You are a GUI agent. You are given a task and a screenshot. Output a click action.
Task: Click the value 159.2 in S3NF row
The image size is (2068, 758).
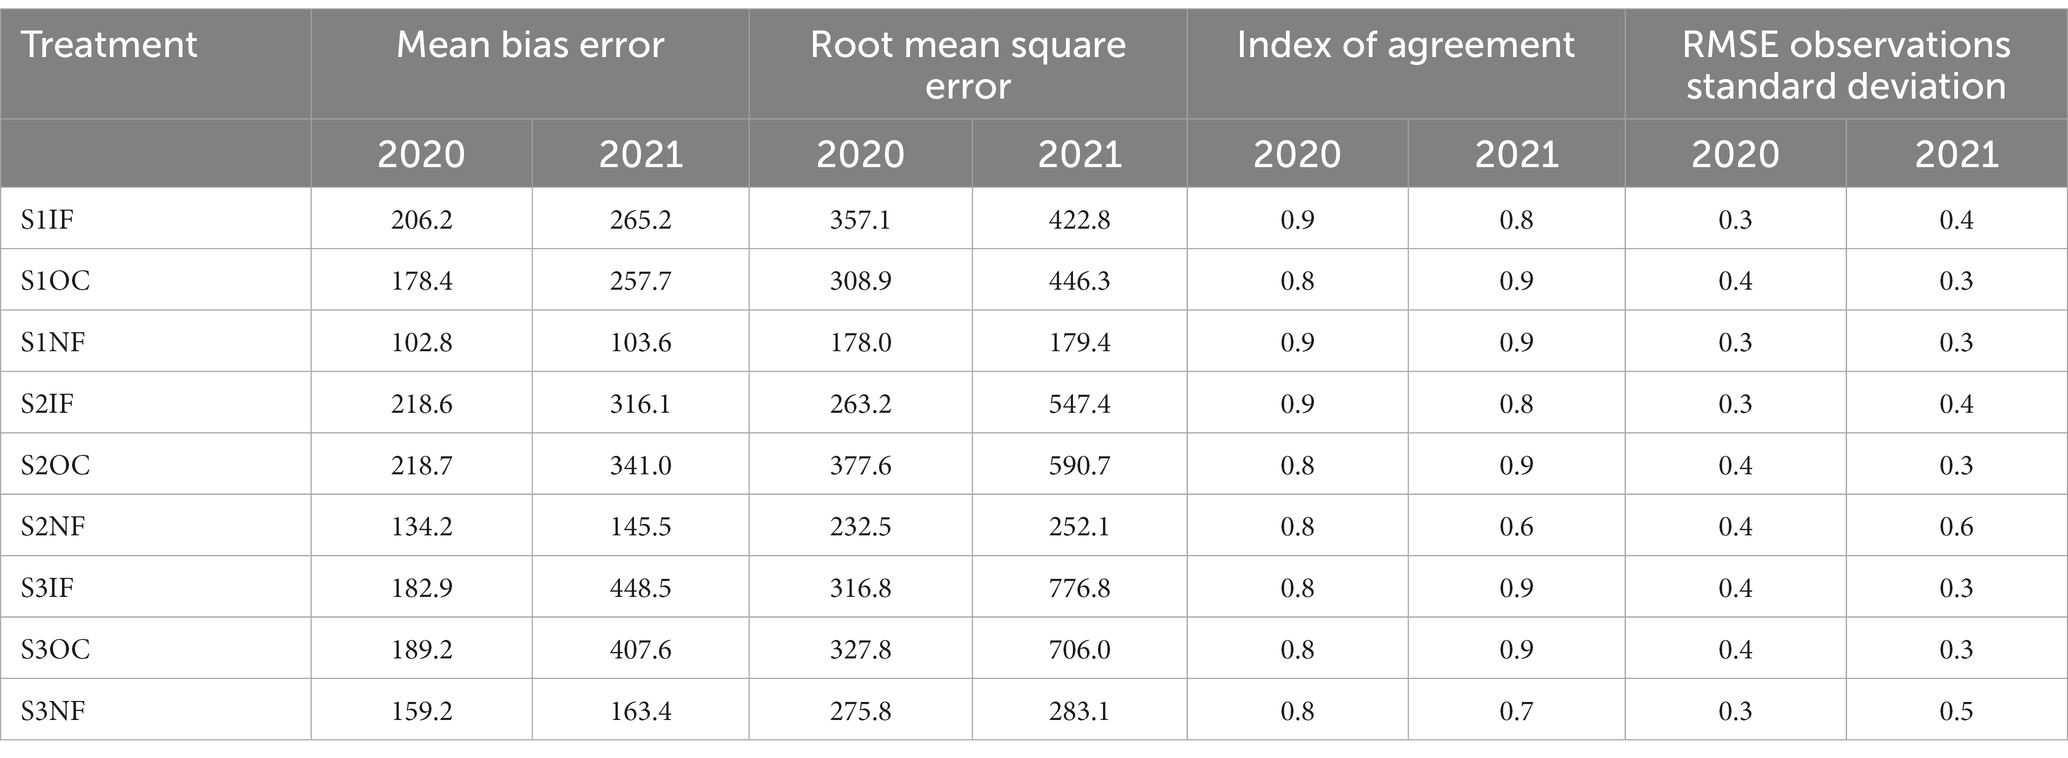[421, 712]
